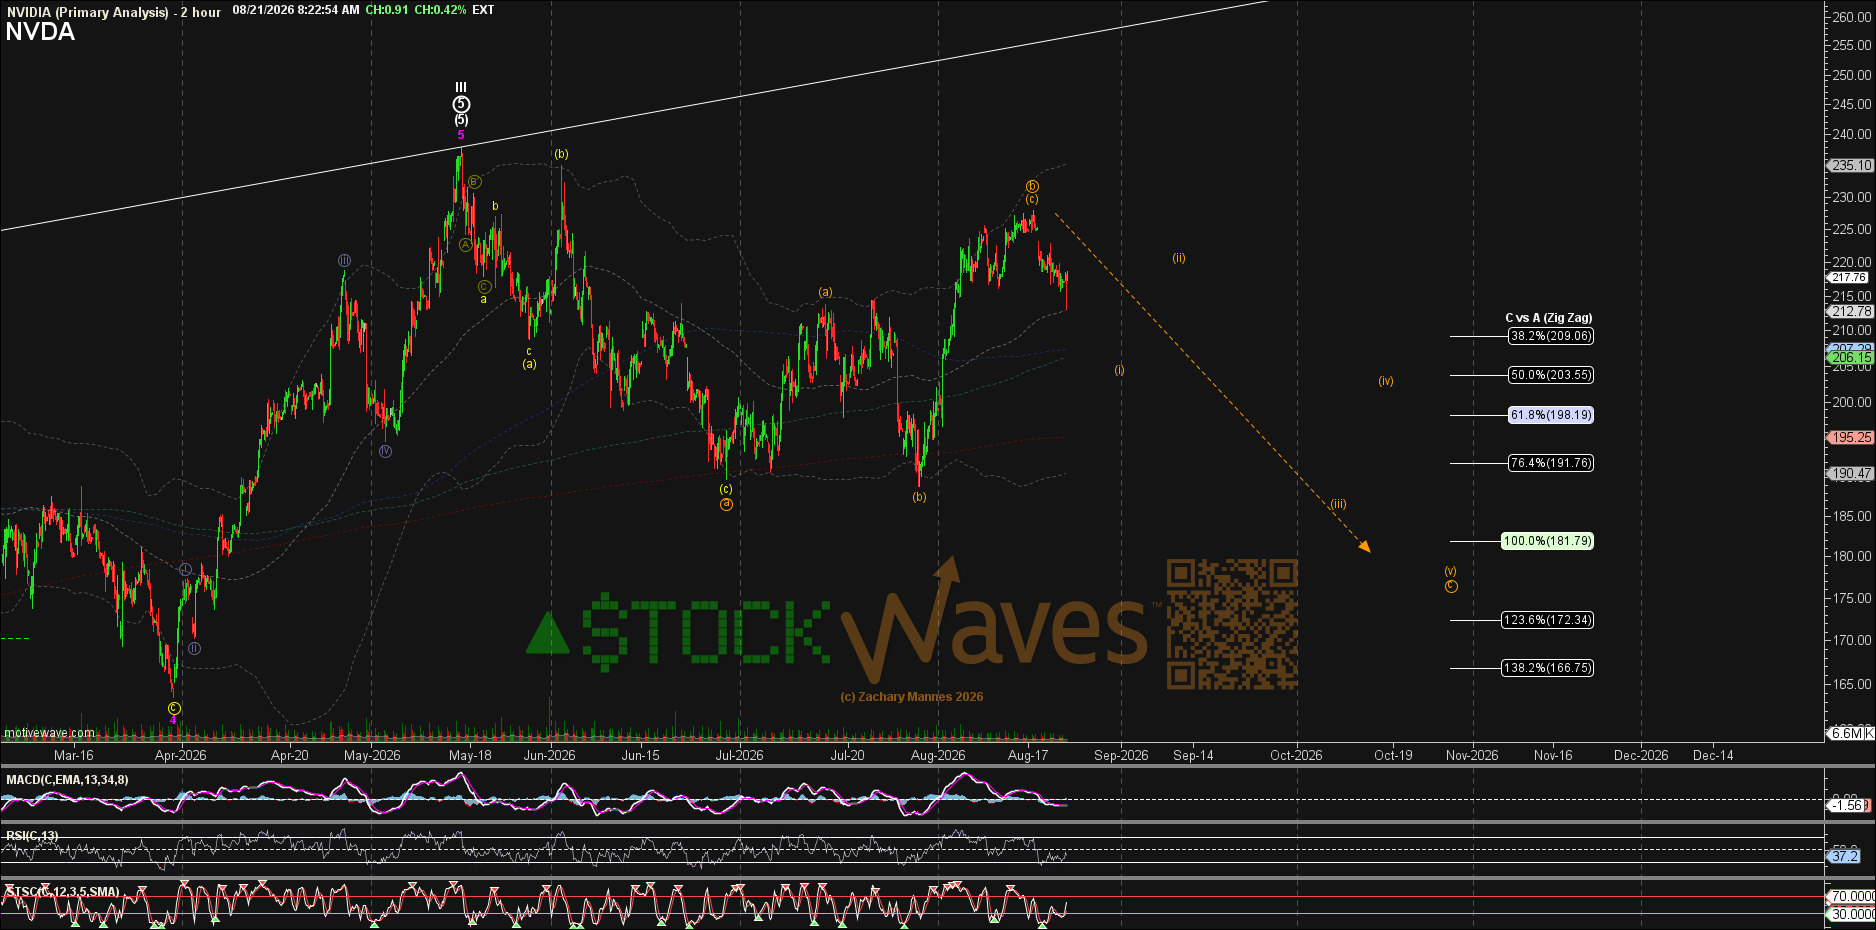Click the 08/21/2026 8:22:54 AM timestamp

coord(296,10)
